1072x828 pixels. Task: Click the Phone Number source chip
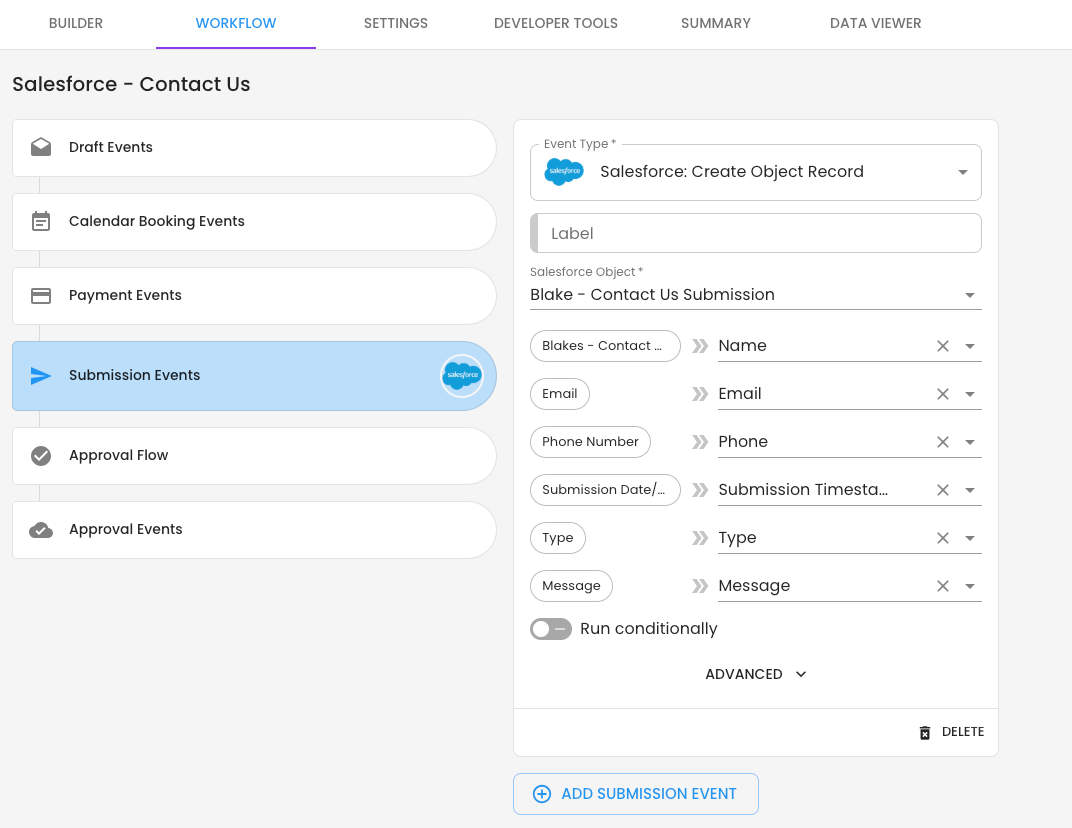[590, 442]
